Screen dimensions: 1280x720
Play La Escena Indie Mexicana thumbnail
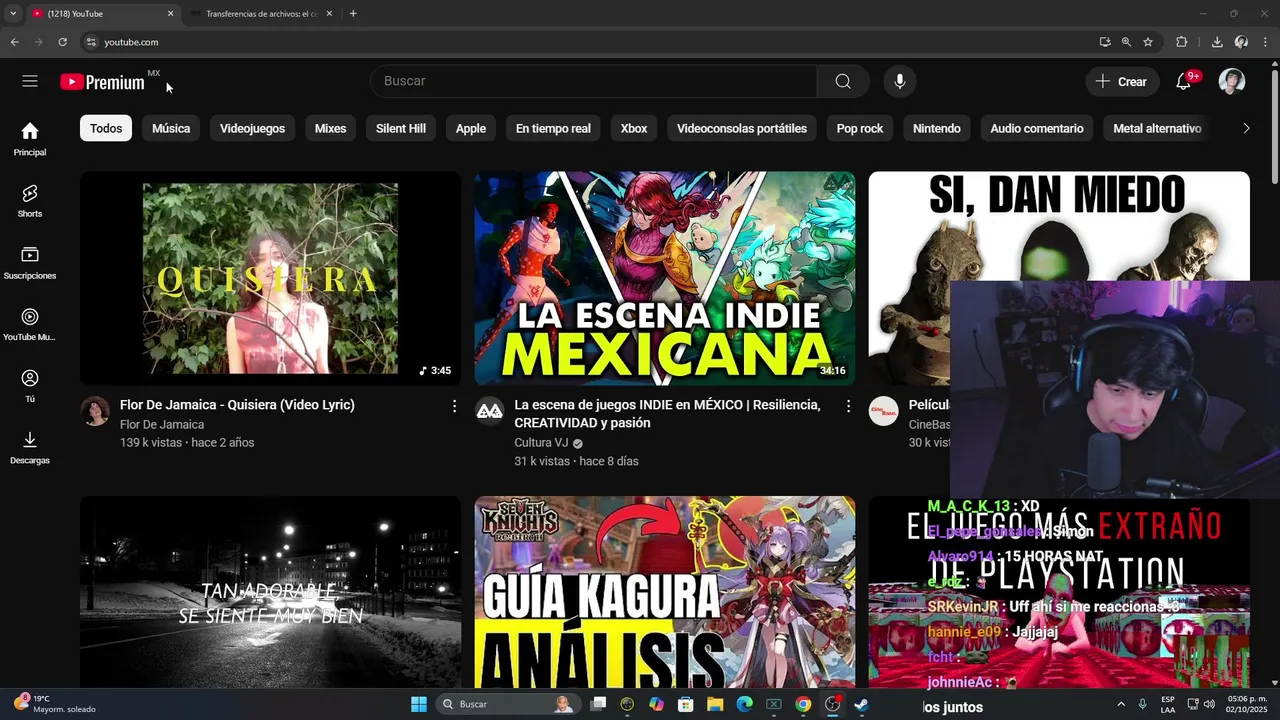[x=665, y=278]
